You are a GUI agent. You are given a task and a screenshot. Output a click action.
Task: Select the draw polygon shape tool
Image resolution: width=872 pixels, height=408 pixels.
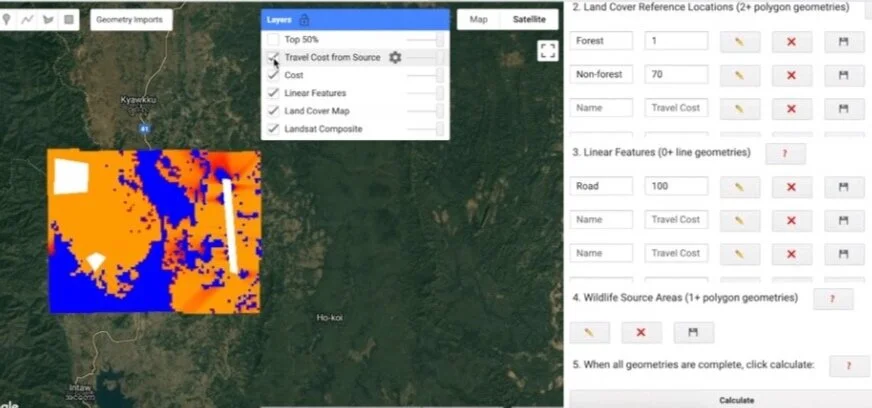48,19
